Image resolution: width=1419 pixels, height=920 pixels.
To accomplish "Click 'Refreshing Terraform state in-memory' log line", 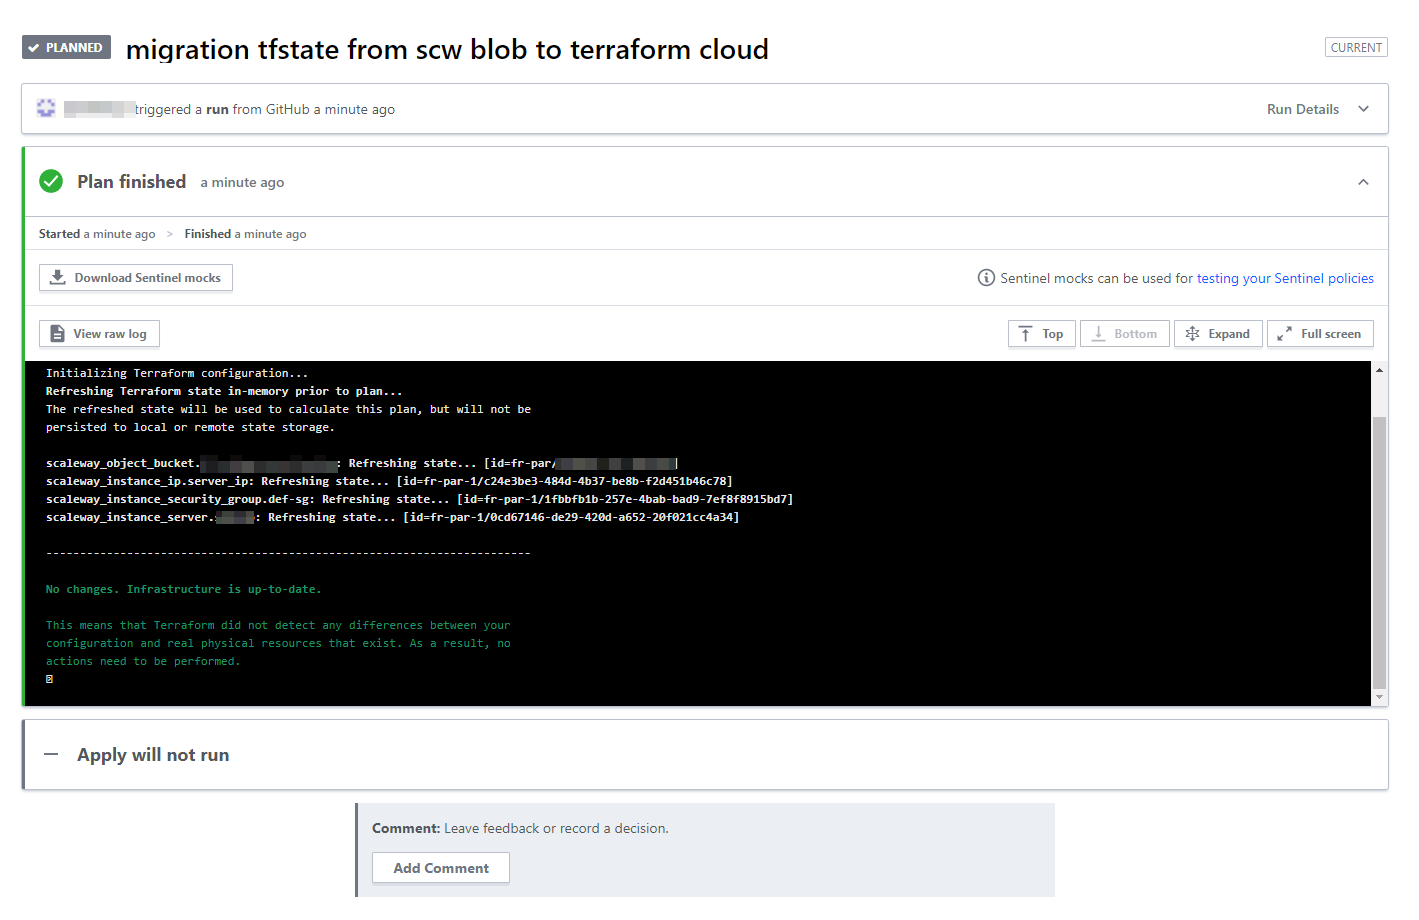I will [x=224, y=391].
